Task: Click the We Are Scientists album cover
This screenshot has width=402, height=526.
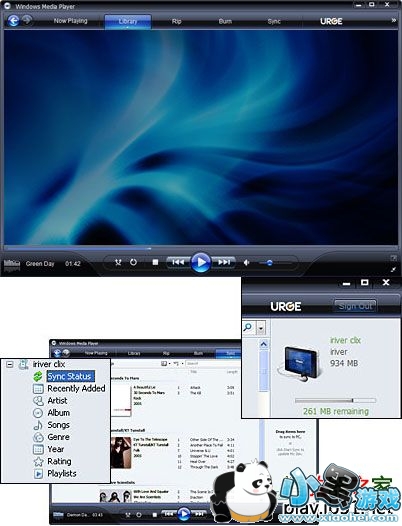Action: (115, 496)
